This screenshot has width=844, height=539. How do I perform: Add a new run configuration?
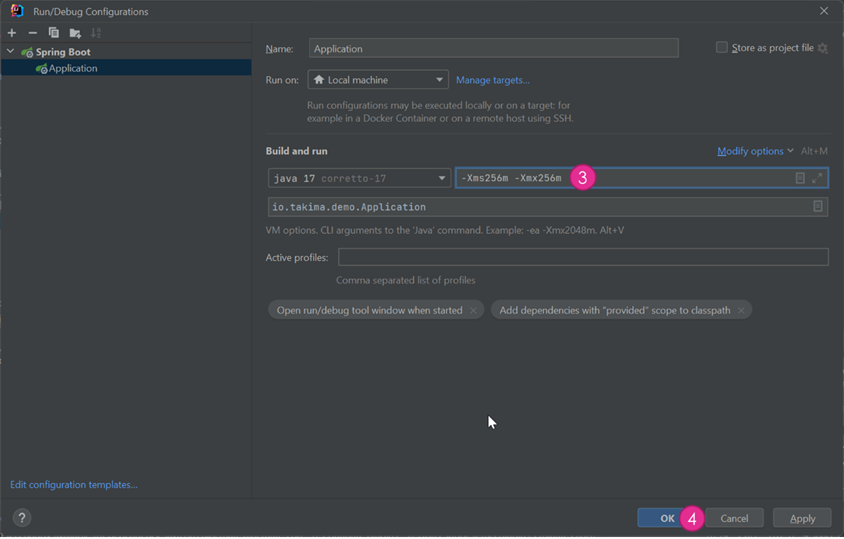[x=12, y=33]
